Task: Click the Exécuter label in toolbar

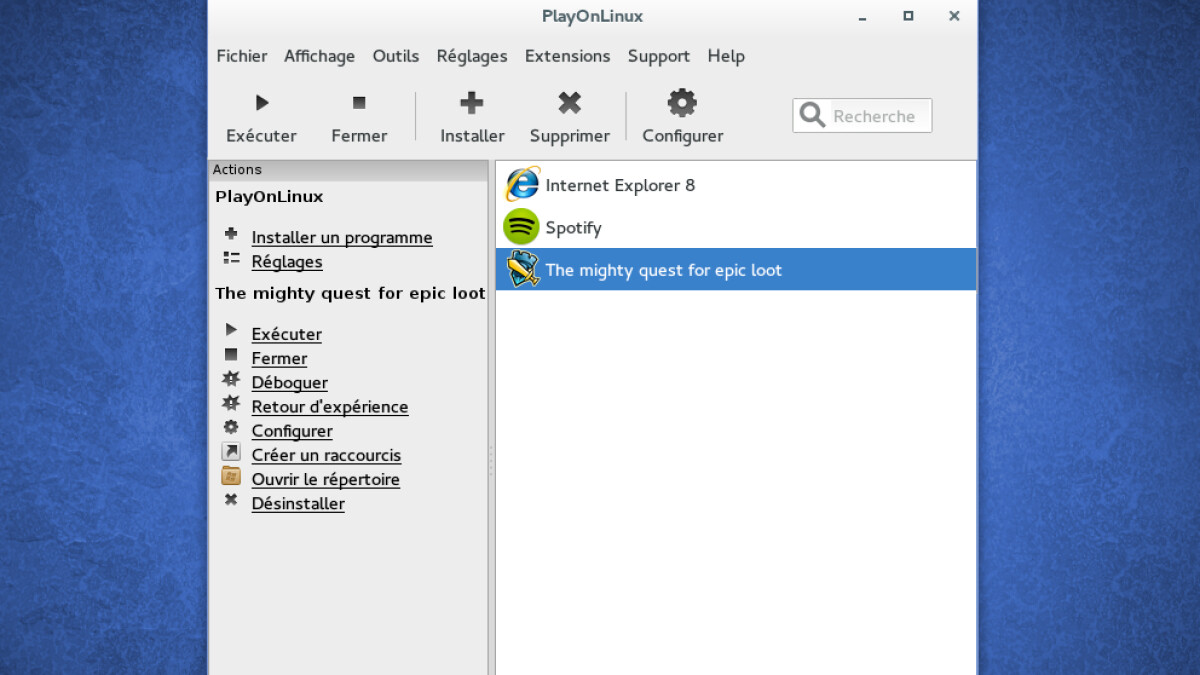Action: click(x=261, y=136)
